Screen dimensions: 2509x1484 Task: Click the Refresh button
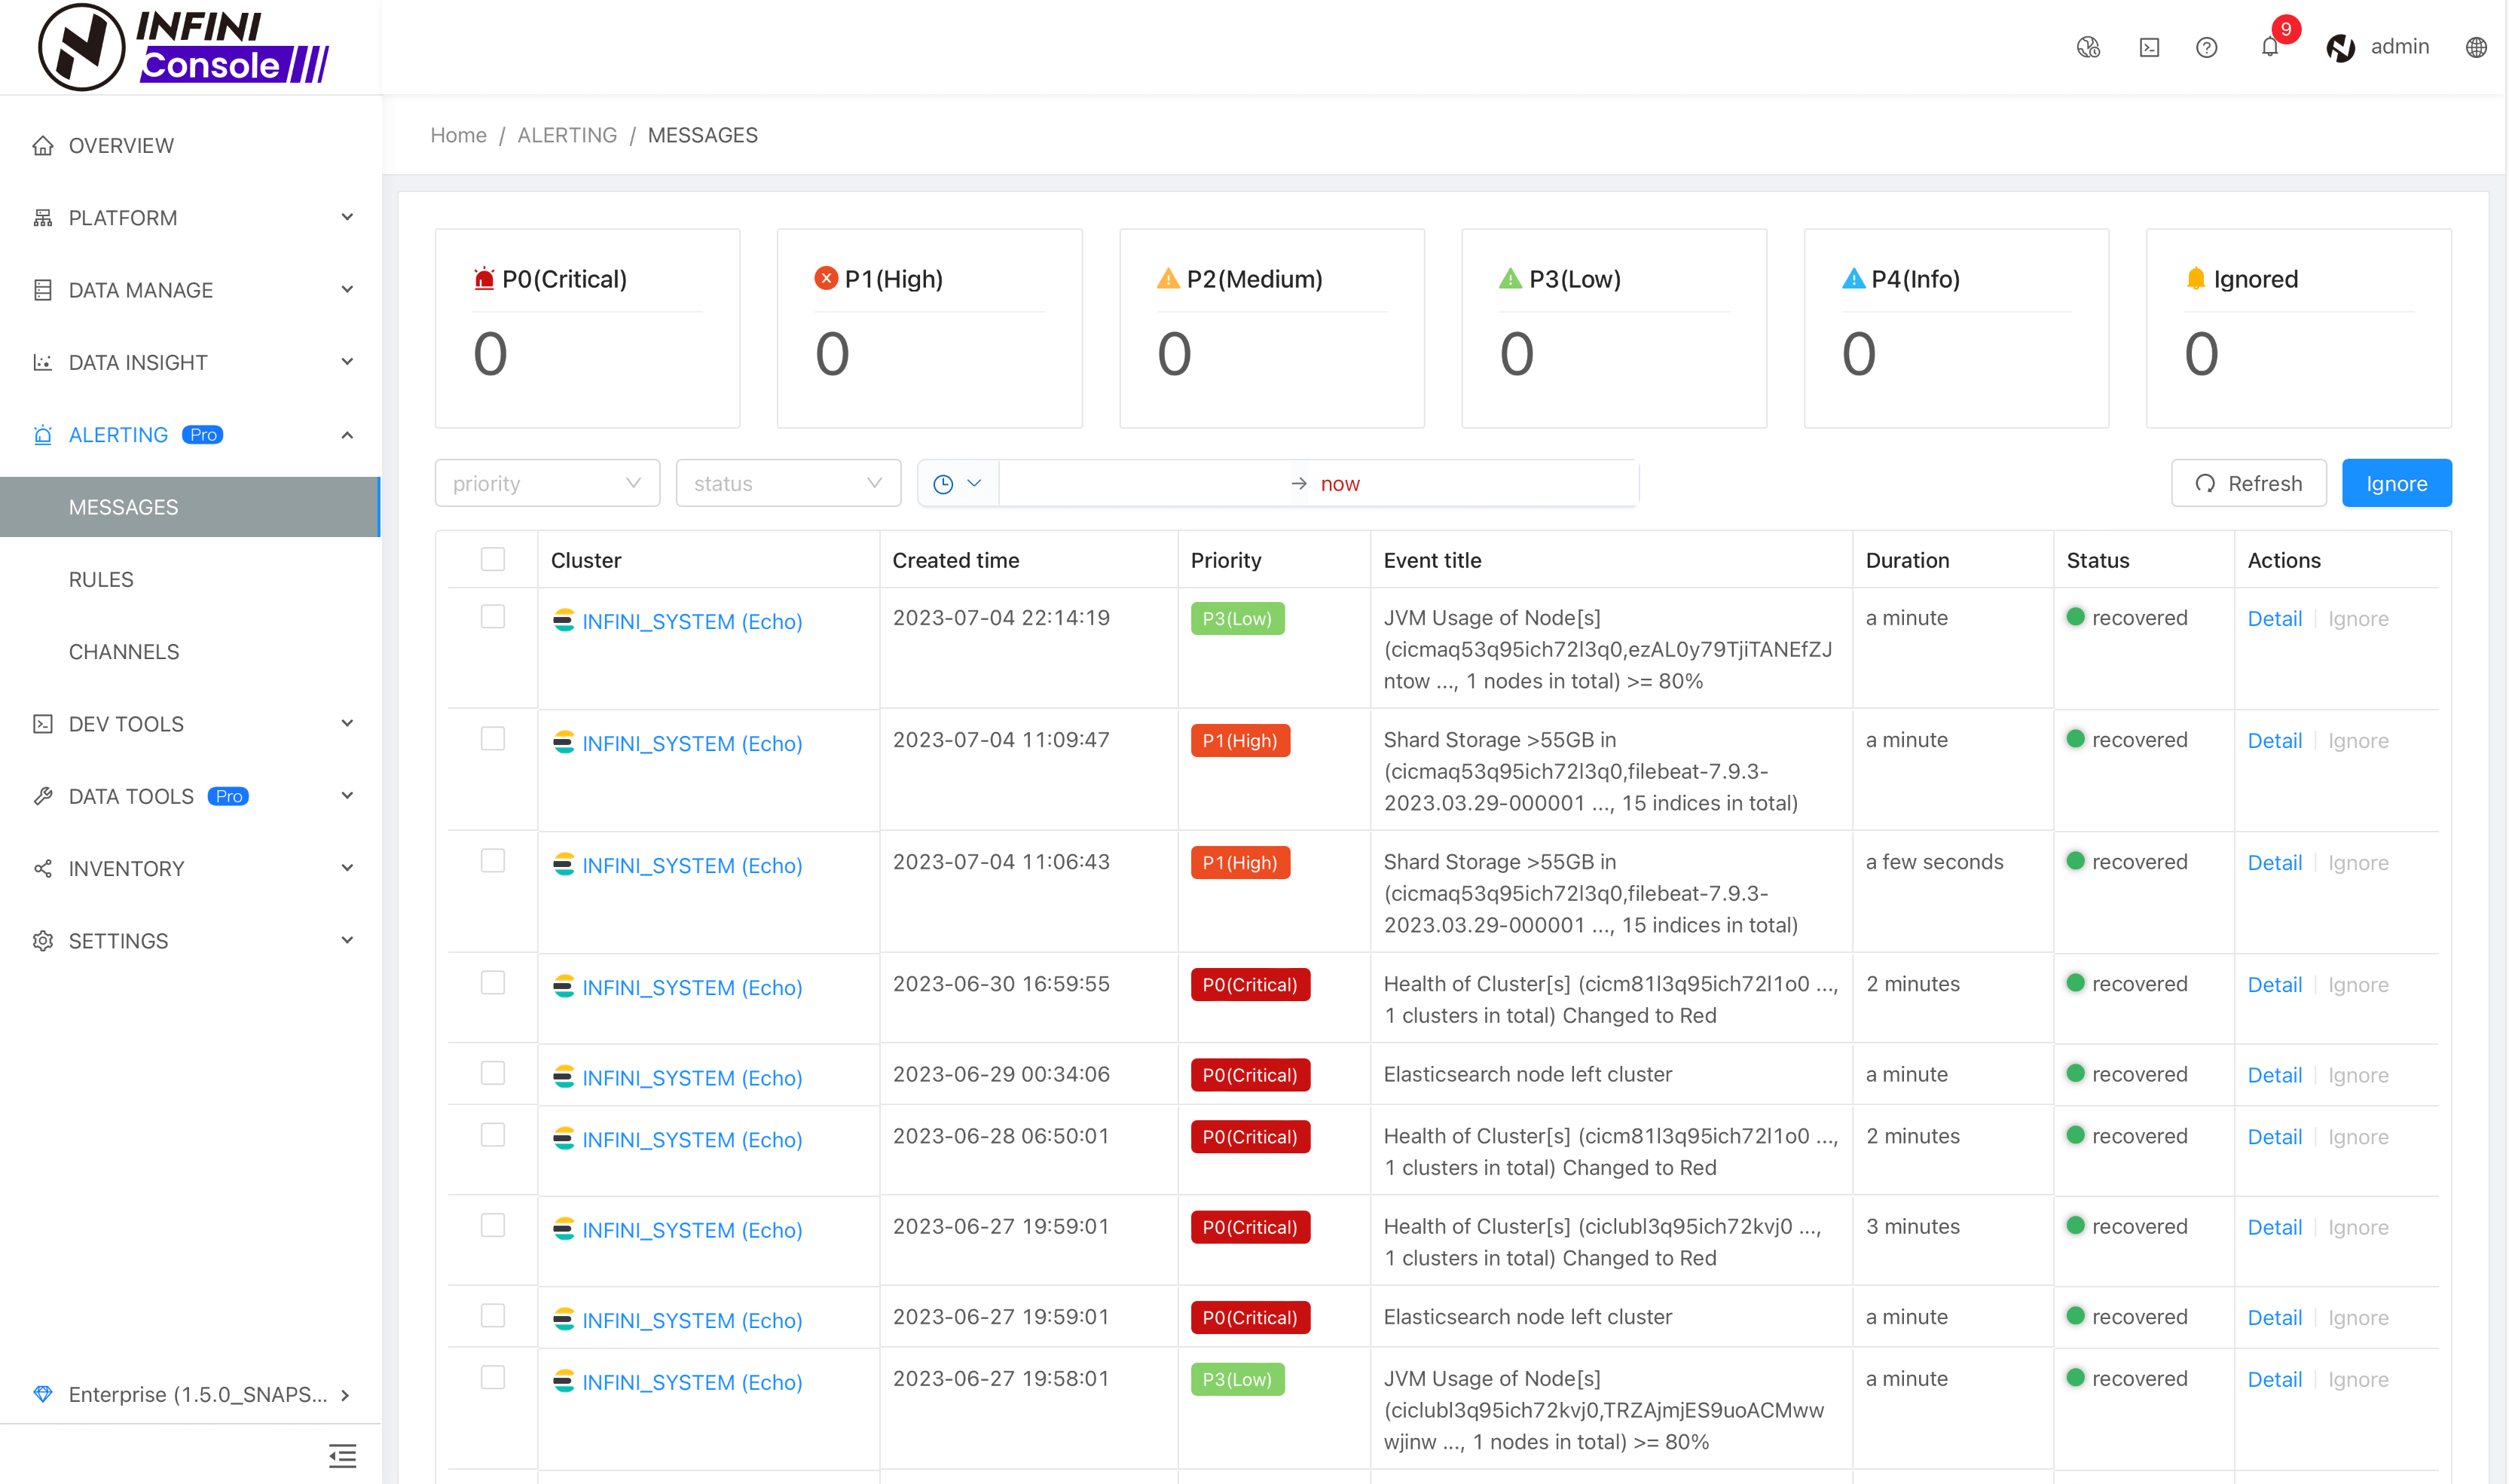tap(2248, 483)
